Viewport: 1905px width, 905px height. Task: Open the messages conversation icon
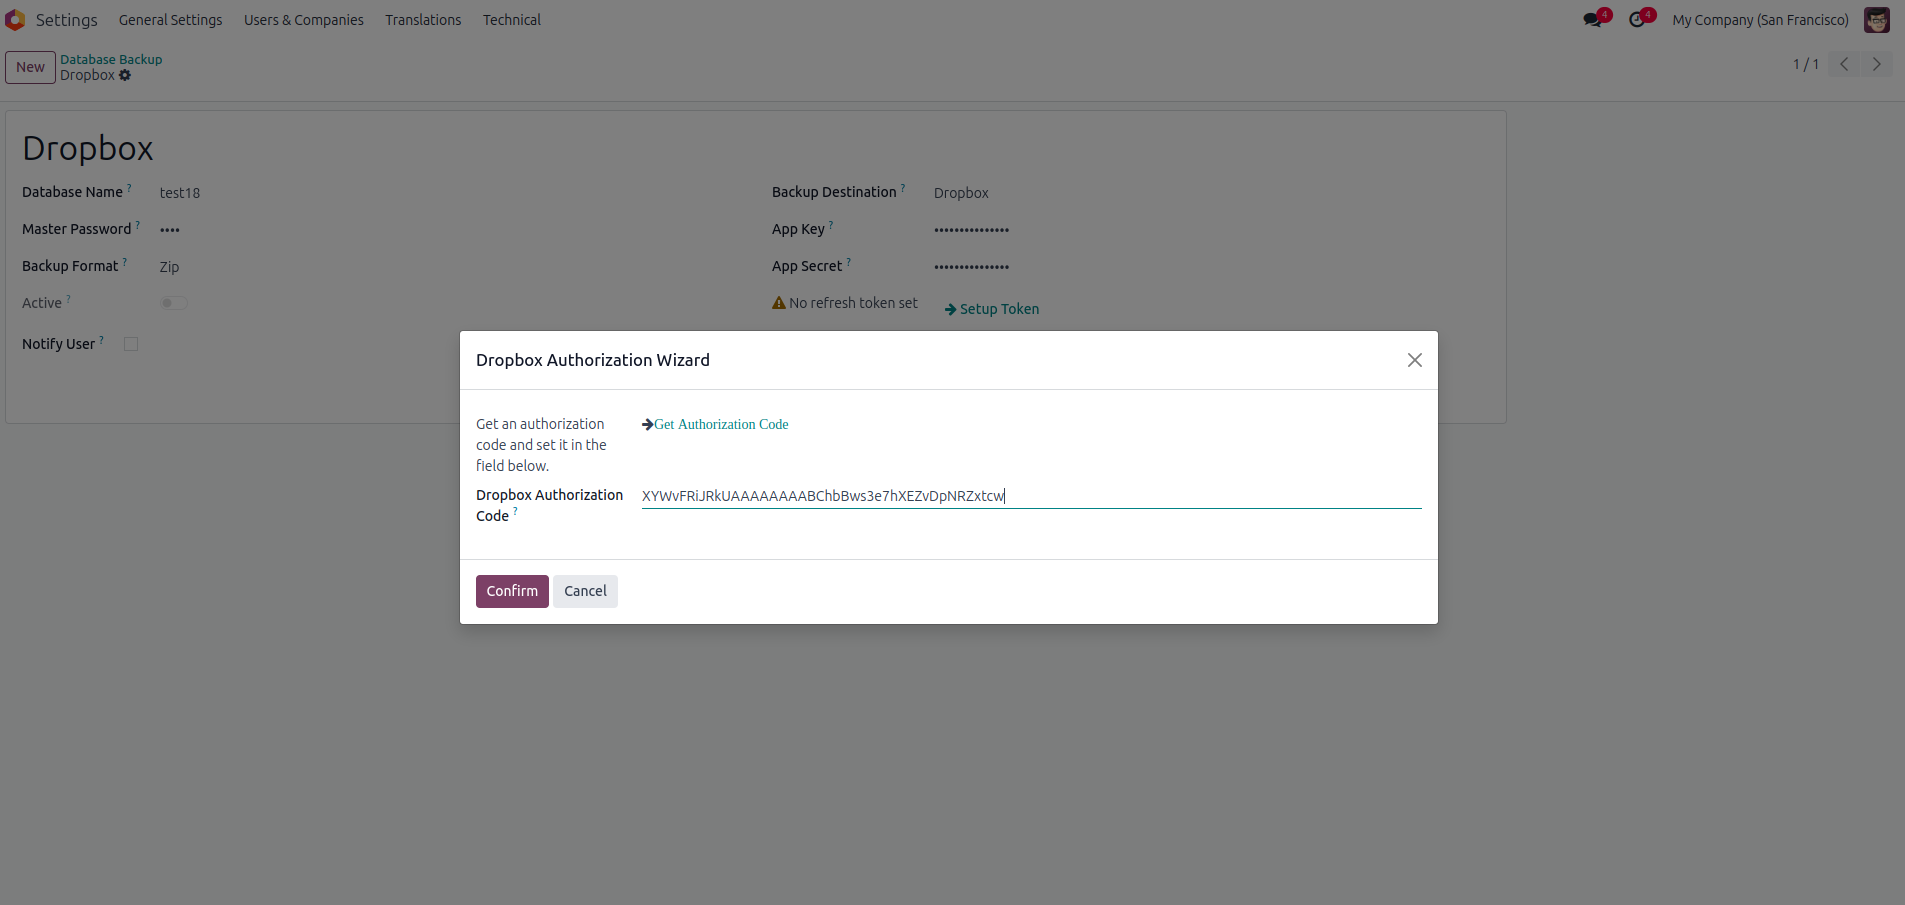[x=1593, y=20]
